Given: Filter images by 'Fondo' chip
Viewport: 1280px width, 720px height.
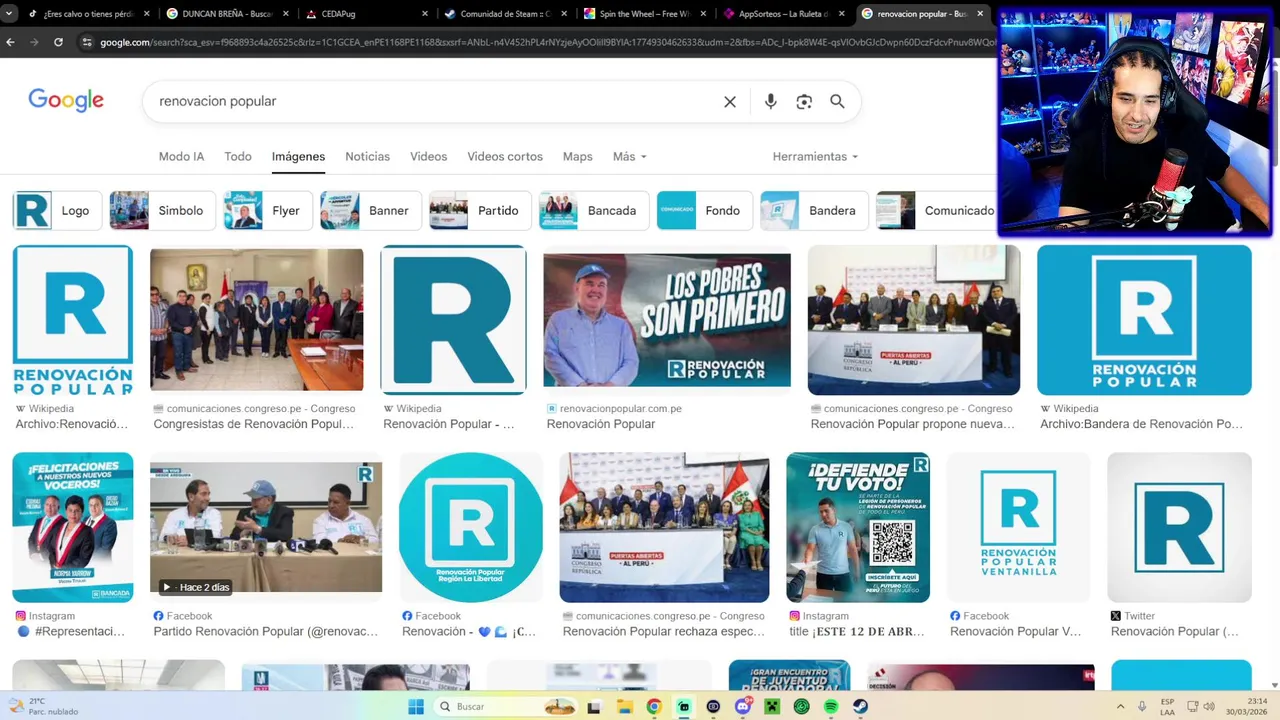Looking at the screenshot, I should [705, 211].
